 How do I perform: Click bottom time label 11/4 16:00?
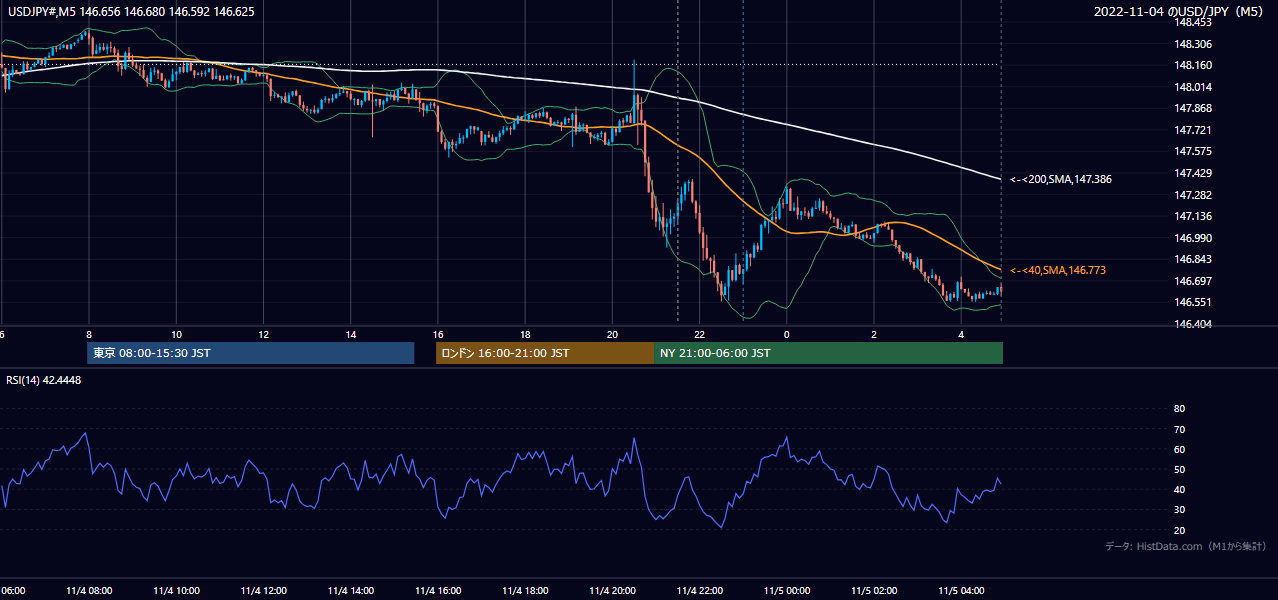tap(438, 590)
